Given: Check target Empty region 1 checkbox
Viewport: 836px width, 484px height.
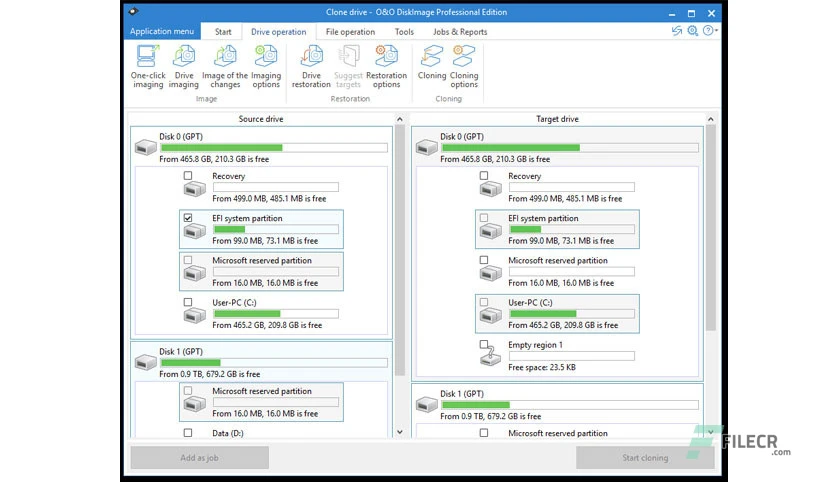Looking at the screenshot, I should pos(484,344).
